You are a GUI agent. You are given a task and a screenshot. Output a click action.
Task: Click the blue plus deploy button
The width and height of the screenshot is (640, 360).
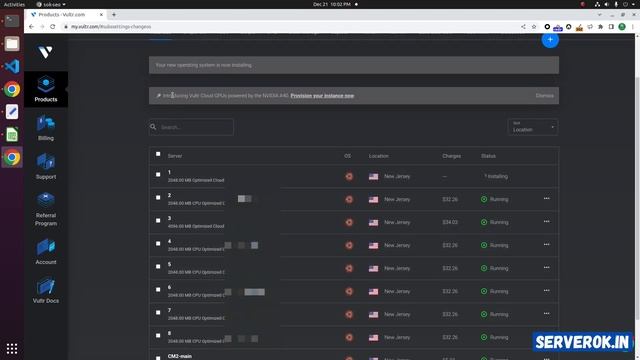coord(550,40)
